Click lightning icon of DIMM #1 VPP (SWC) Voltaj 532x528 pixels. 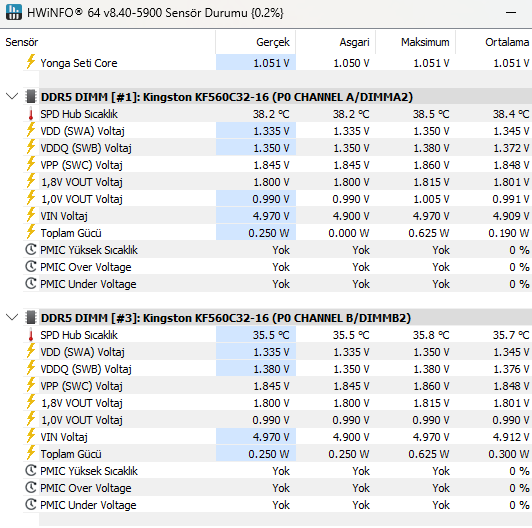click(31, 165)
